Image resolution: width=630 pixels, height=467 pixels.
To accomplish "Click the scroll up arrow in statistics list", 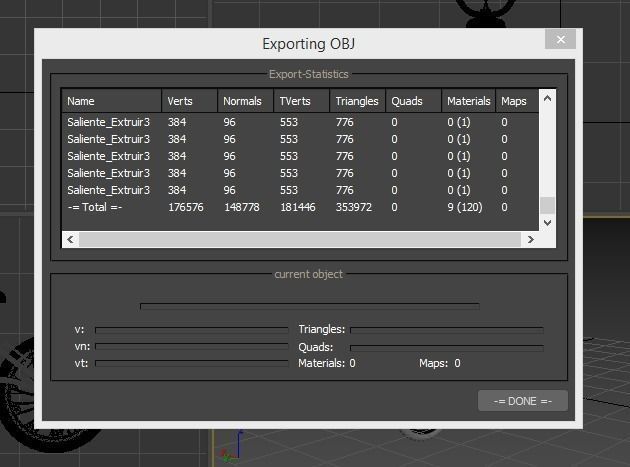I will (547, 98).
